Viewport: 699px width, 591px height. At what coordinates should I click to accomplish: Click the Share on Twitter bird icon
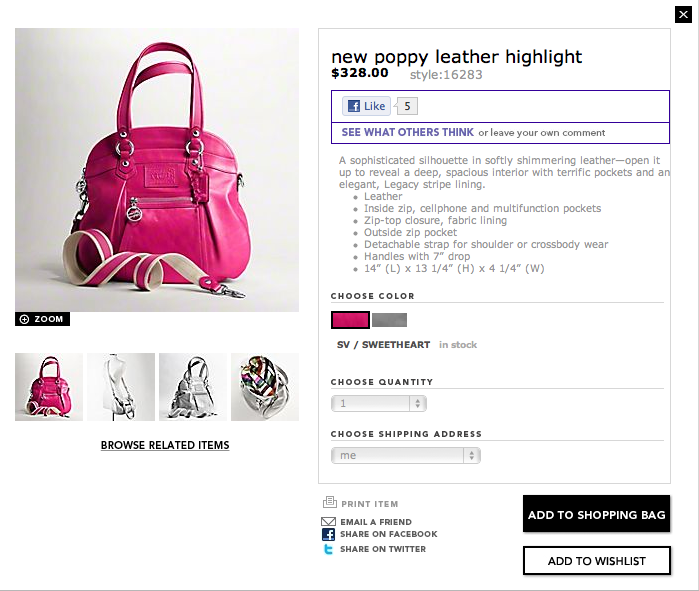[x=328, y=549]
